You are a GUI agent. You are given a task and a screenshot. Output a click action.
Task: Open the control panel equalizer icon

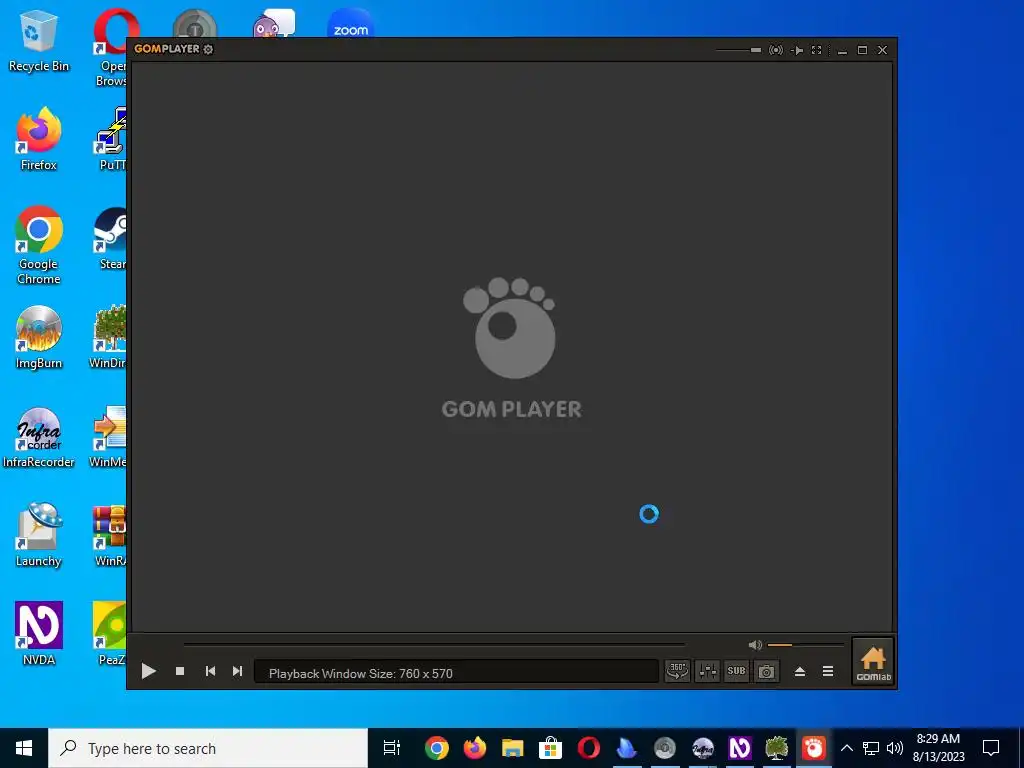pos(707,671)
